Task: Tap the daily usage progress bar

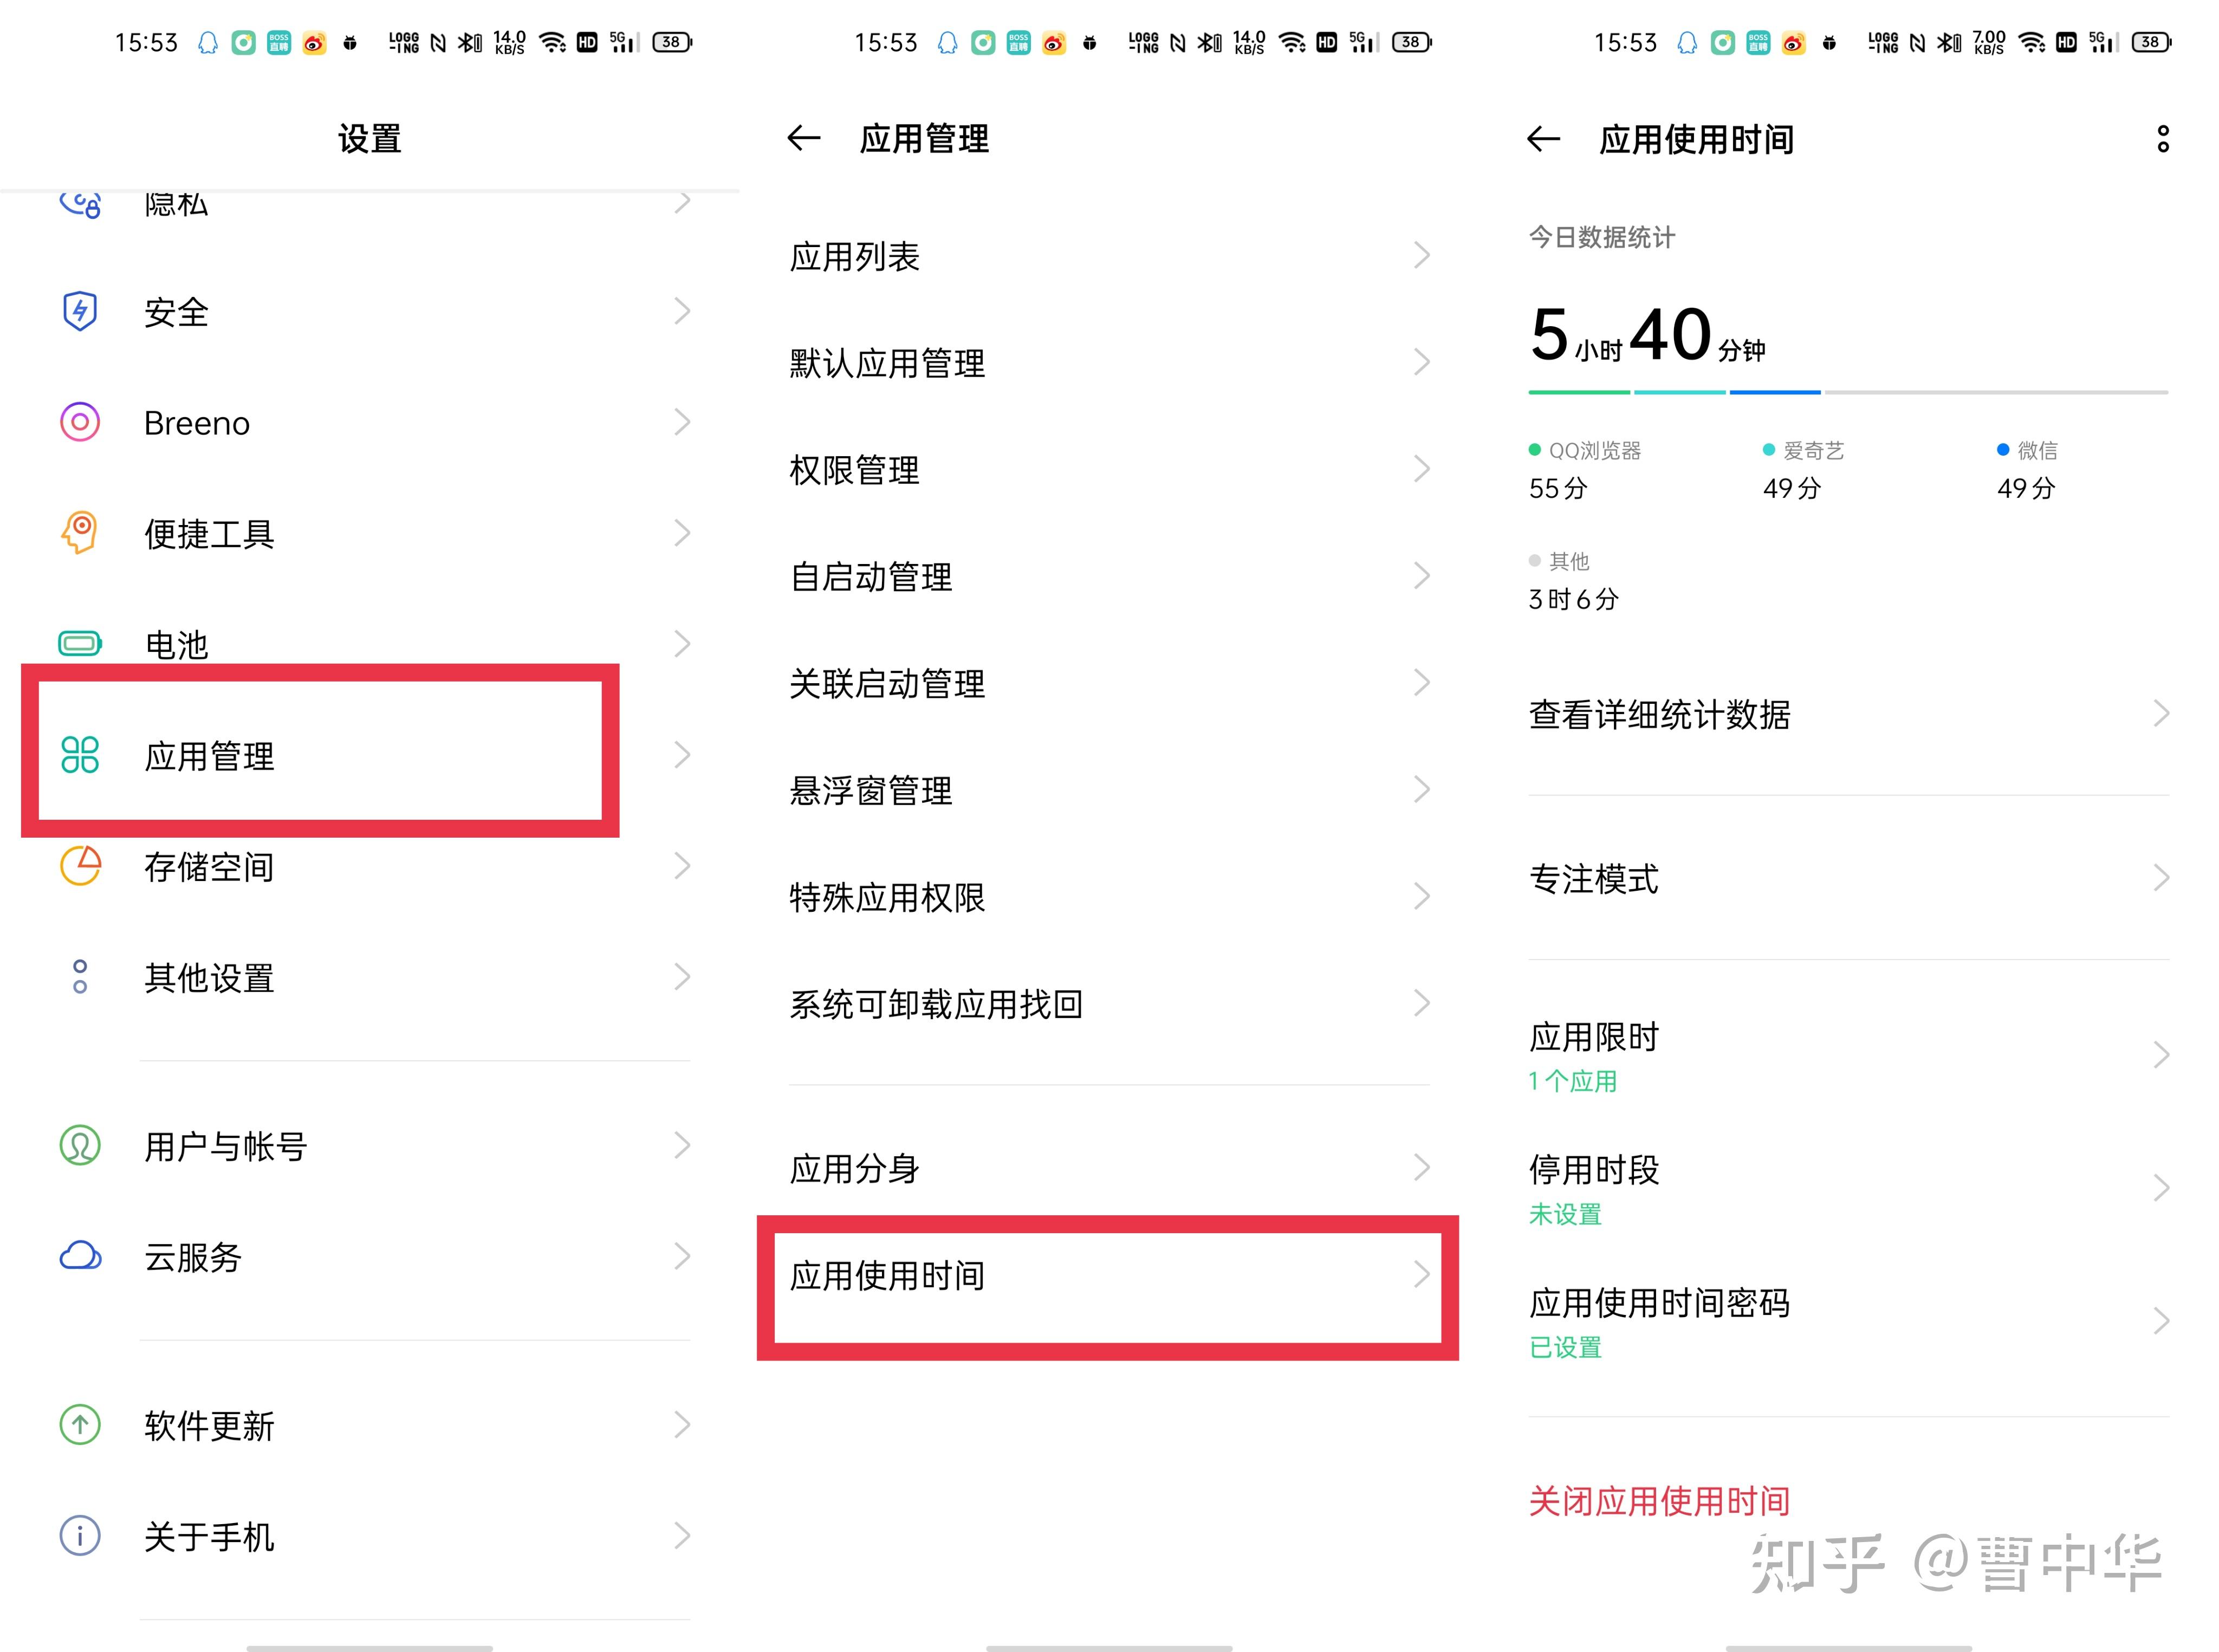Action: tap(1848, 392)
